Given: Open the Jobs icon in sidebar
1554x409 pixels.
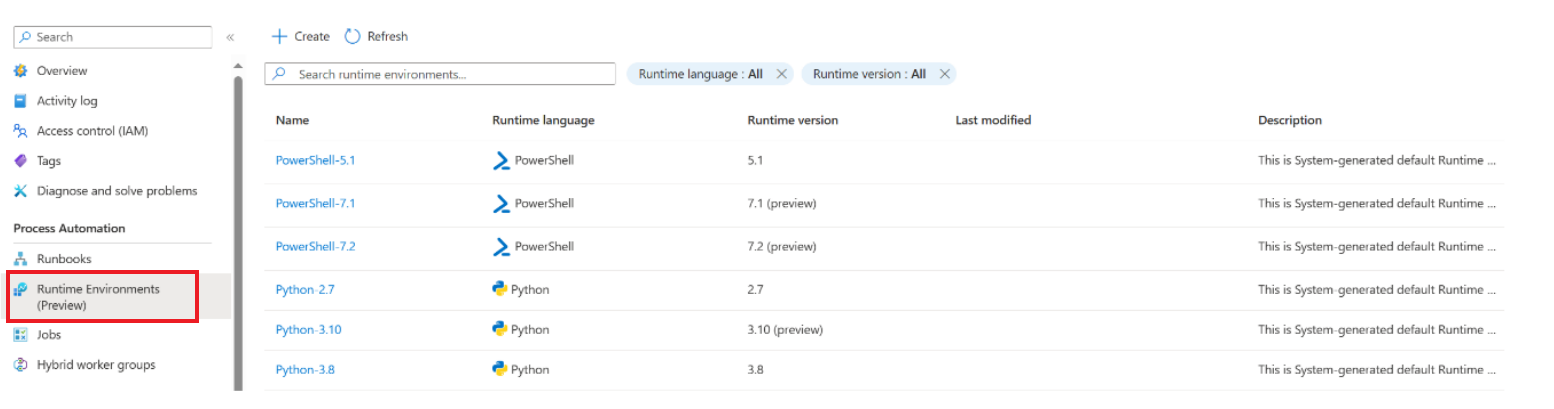Looking at the screenshot, I should coord(20,335).
